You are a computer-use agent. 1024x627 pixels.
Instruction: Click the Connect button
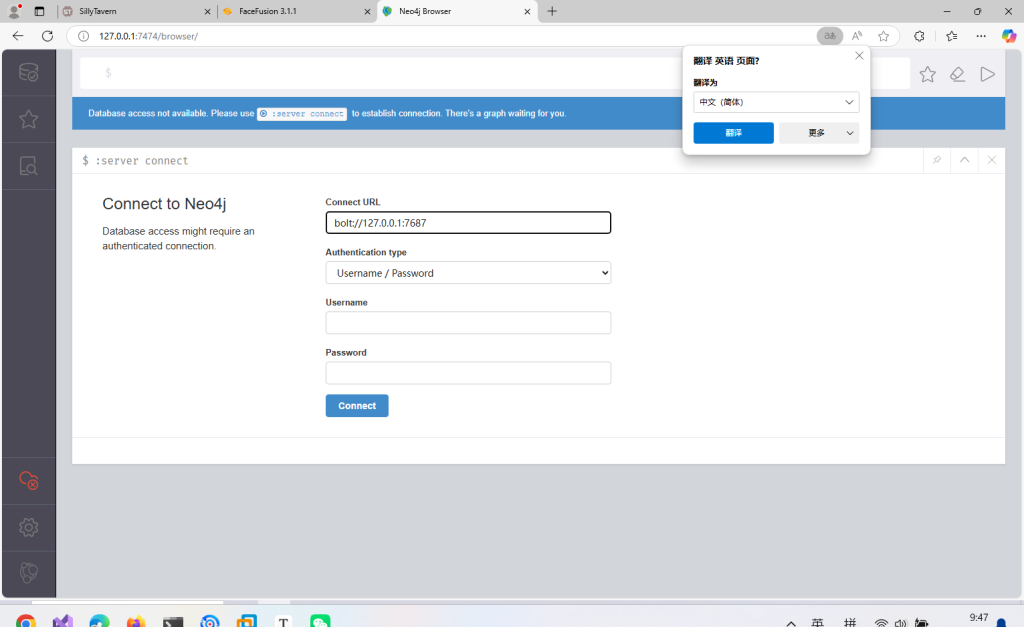point(357,406)
